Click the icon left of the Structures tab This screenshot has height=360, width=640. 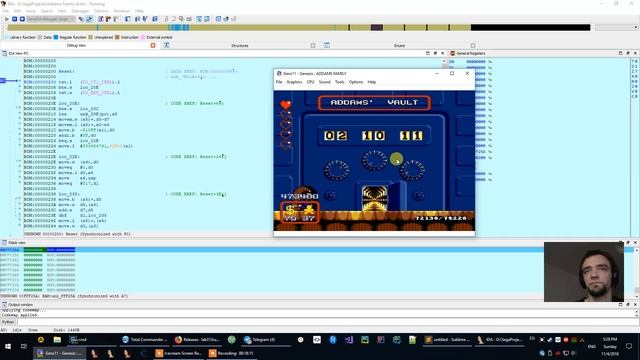[167, 45]
